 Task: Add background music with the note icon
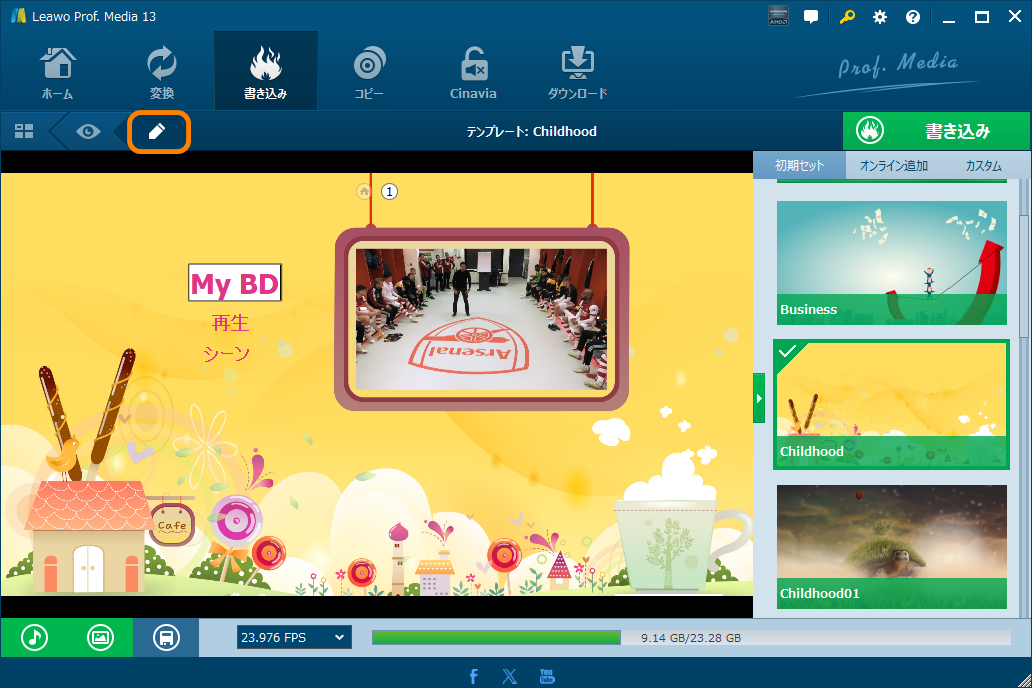coord(34,637)
